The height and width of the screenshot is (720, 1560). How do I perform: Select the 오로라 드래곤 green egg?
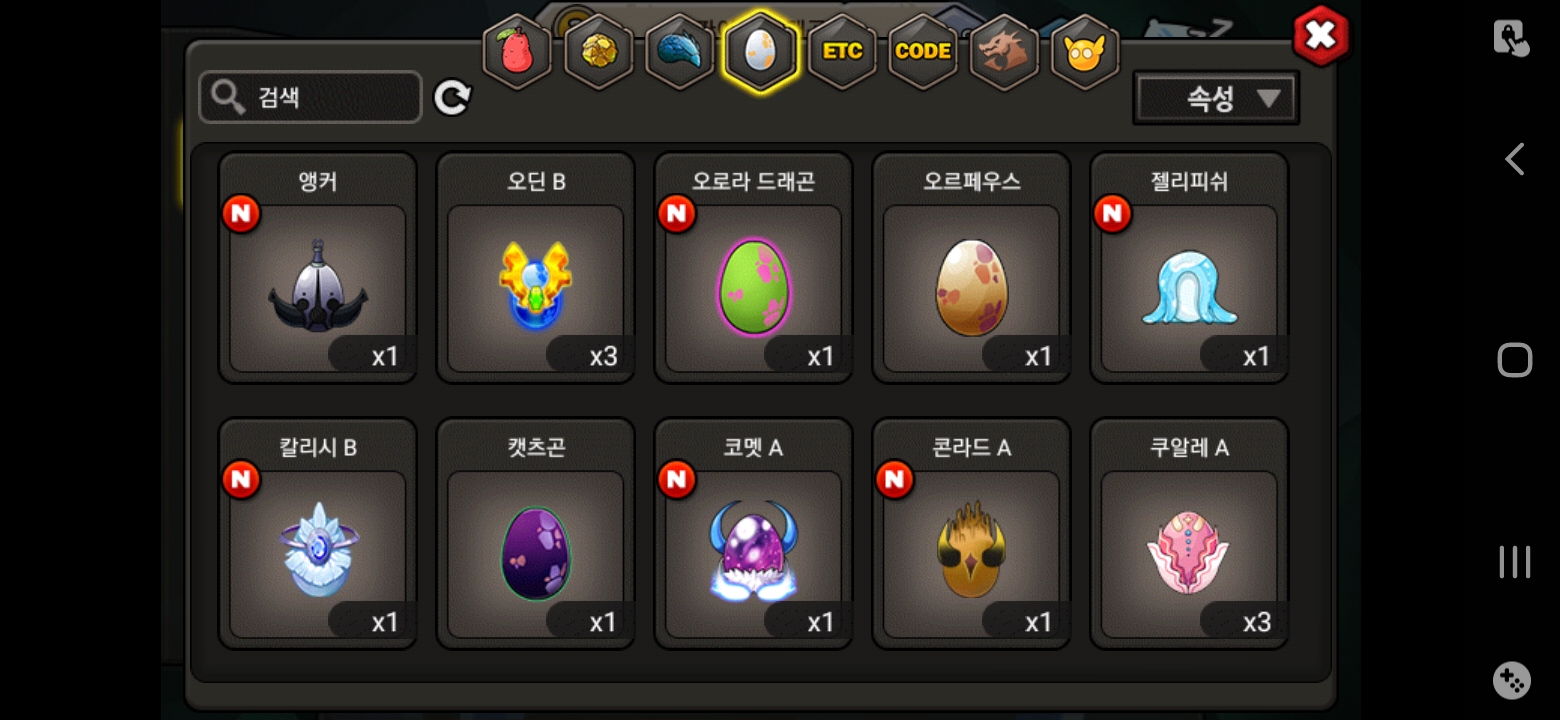754,268
